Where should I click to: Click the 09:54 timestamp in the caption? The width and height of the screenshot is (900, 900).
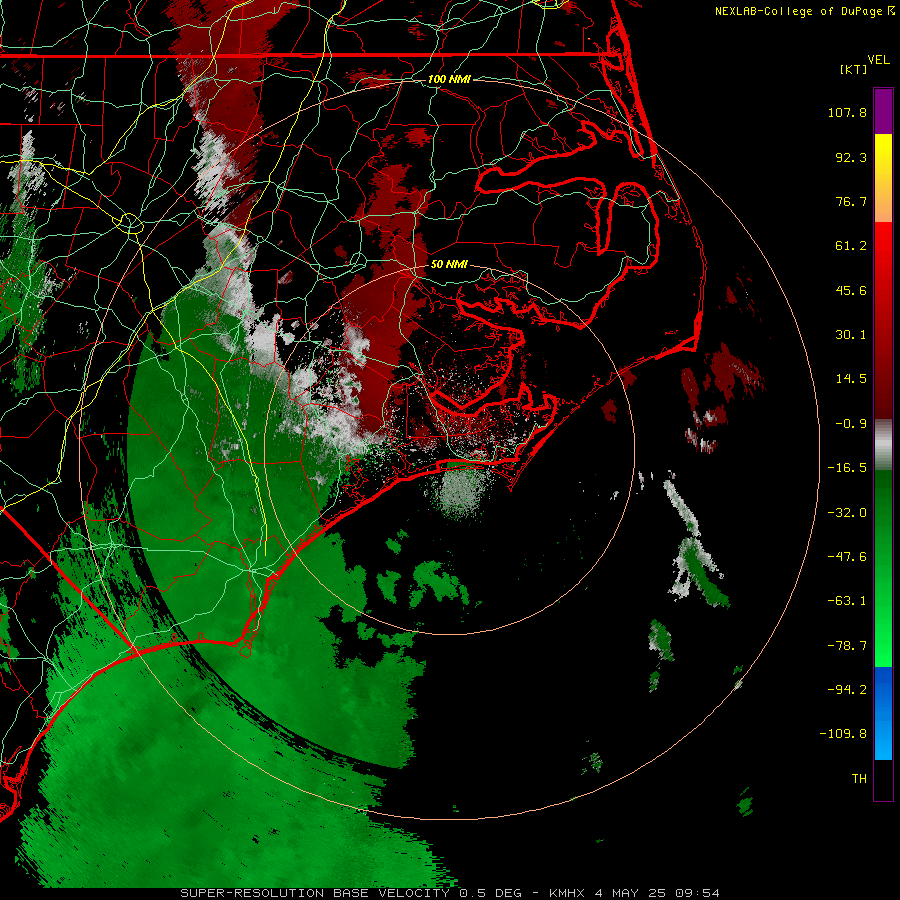click(697, 893)
